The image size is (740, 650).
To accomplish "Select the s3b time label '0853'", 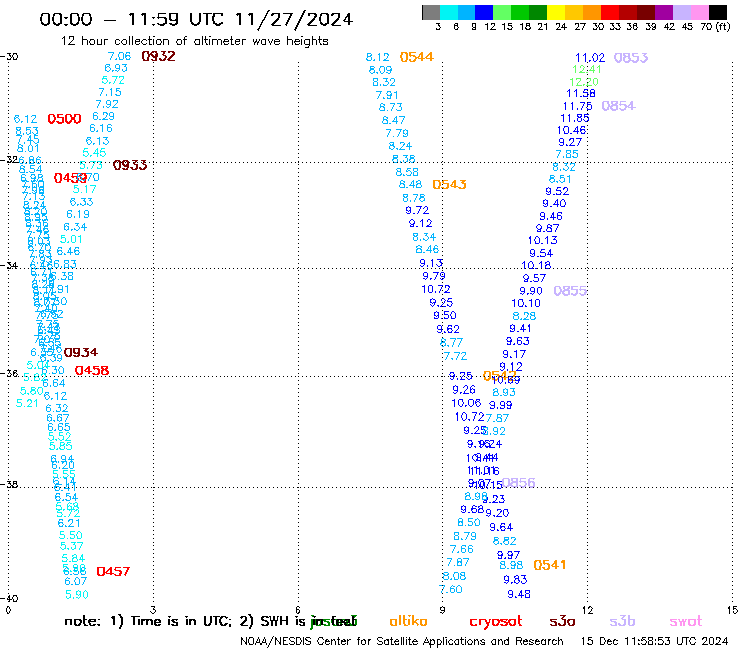I will [x=631, y=58].
